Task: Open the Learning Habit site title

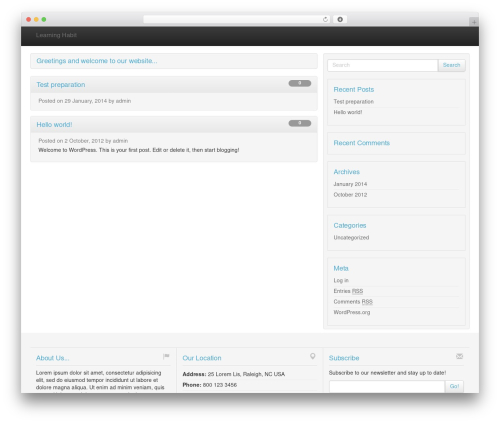Action: point(56,35)
